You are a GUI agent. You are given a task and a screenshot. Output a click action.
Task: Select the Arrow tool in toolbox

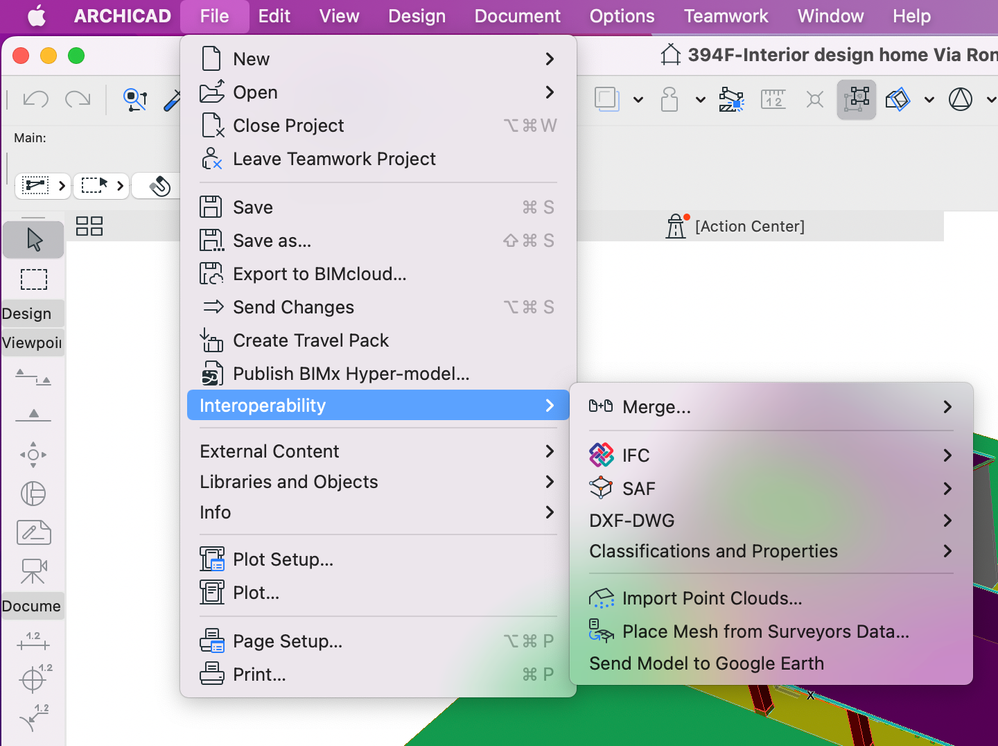click(33, 240)
